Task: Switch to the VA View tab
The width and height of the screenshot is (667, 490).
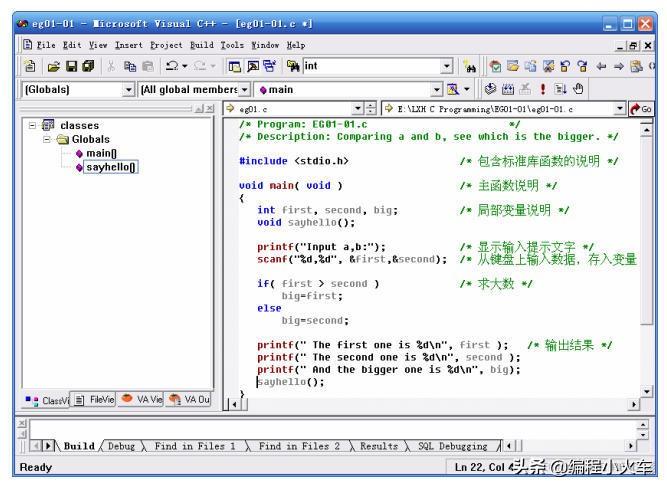Action: 142,400
